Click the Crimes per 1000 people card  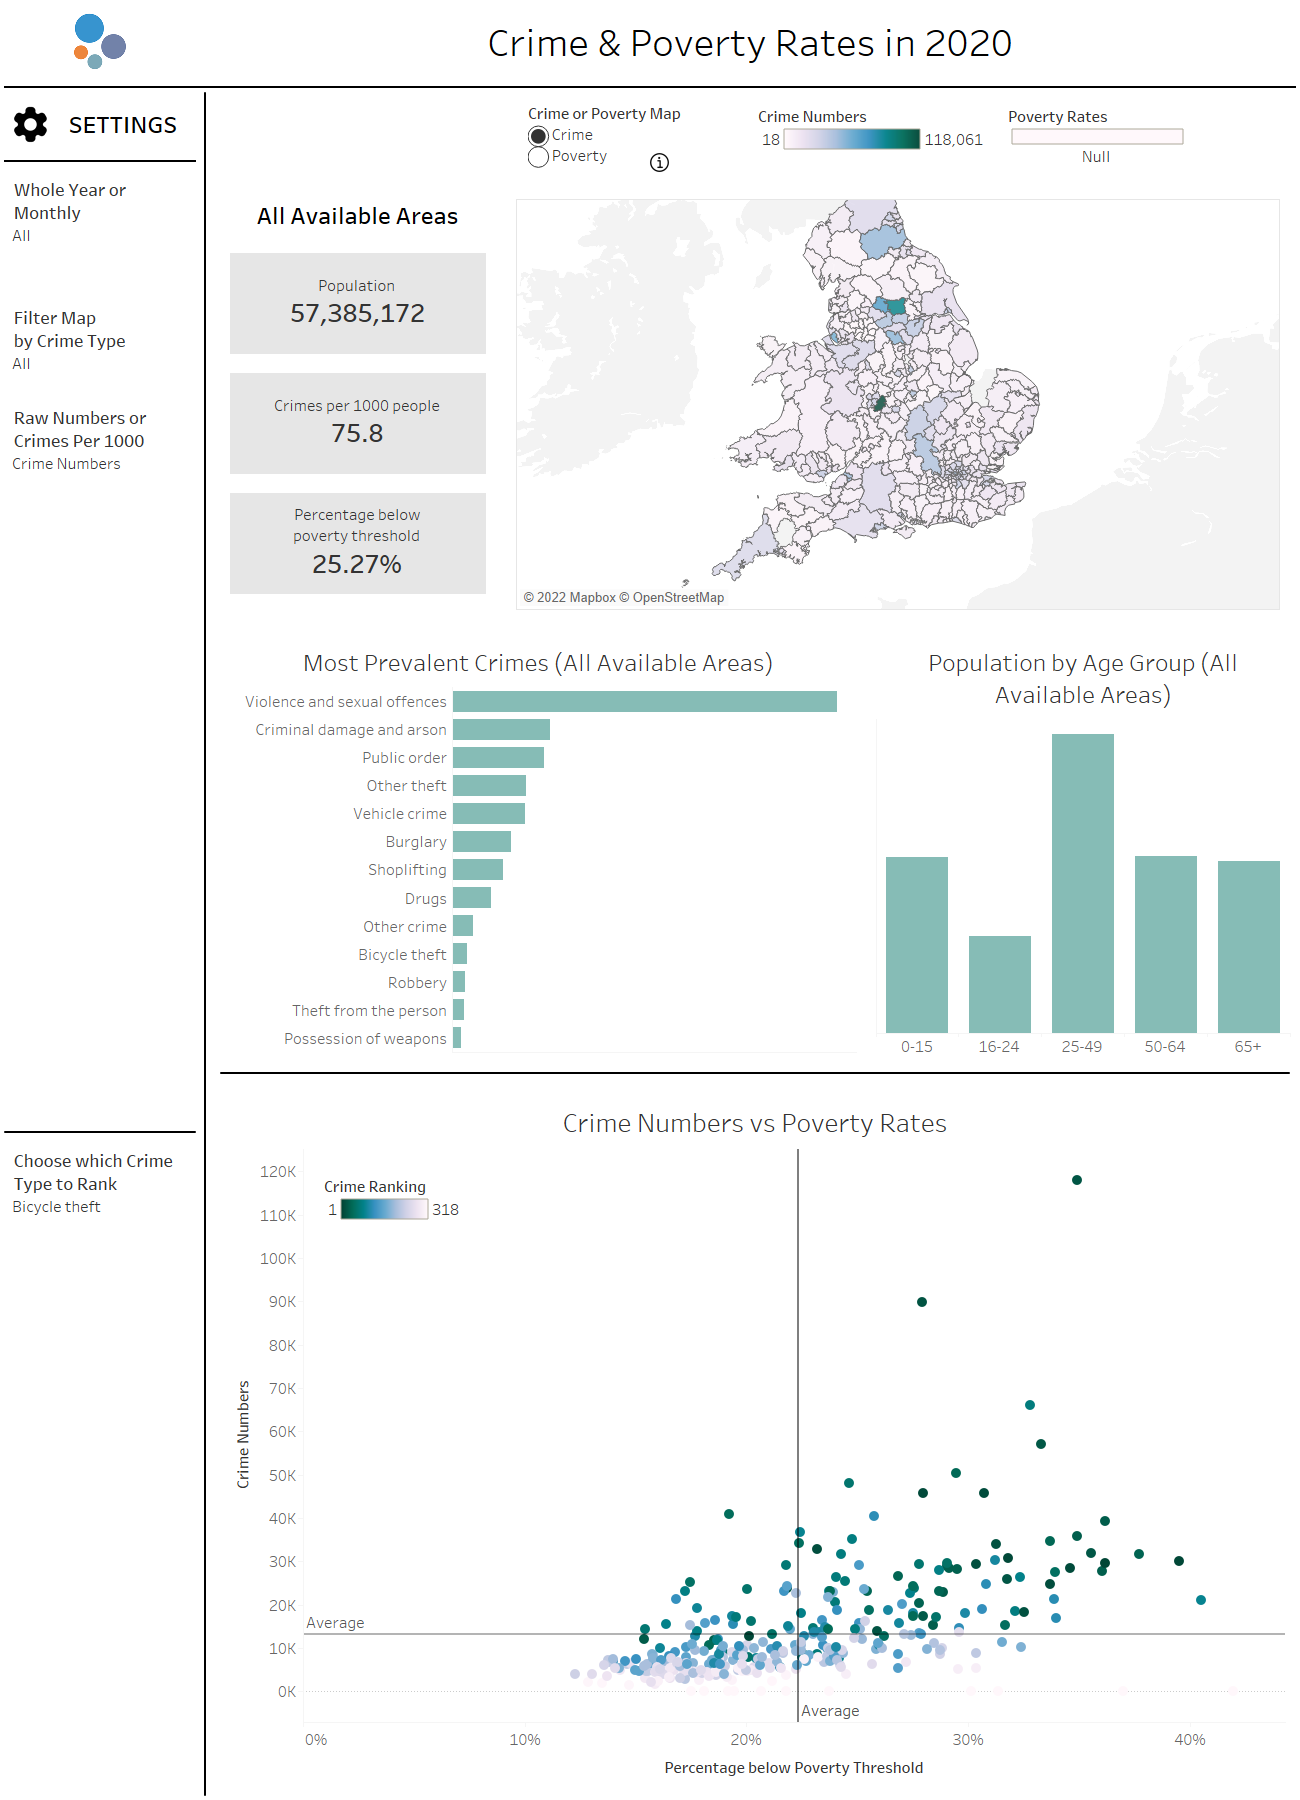click(x=357, y=423)
